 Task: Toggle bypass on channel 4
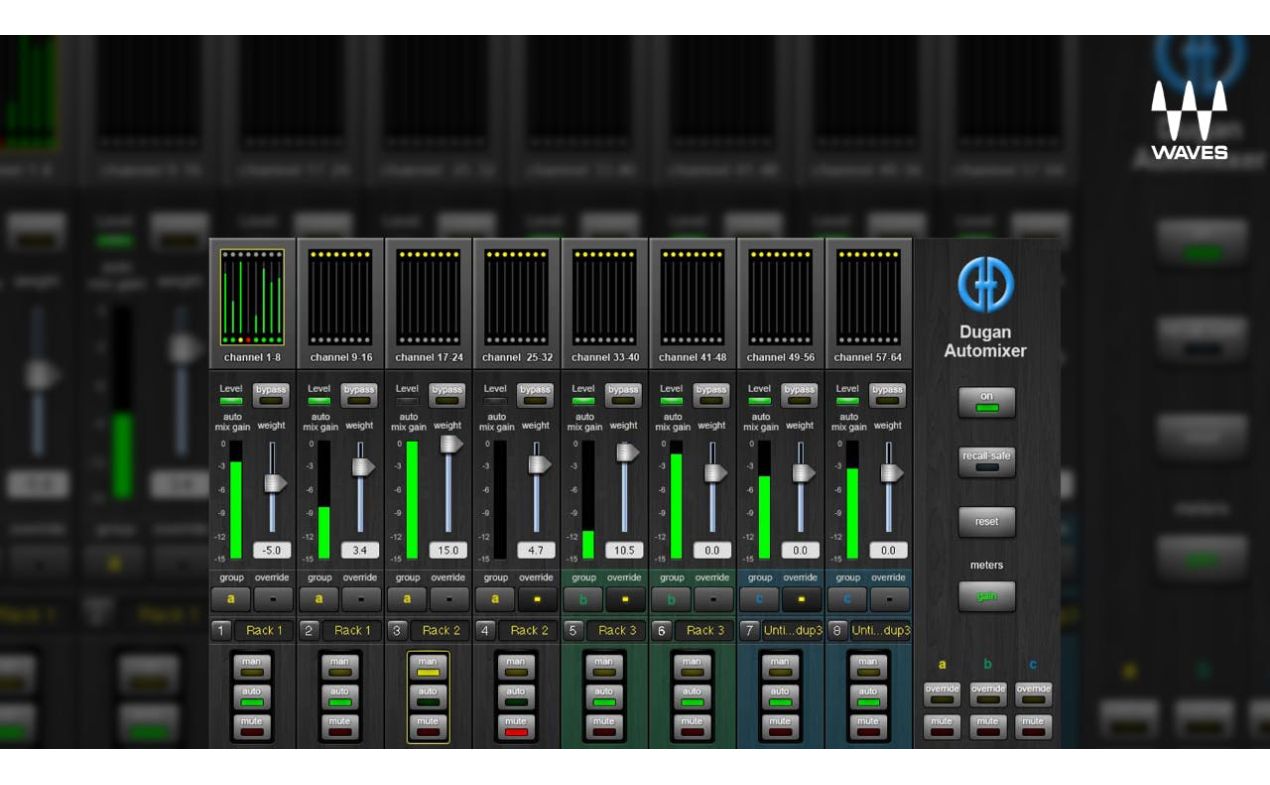pyautogui.click(x=535, y=394)
